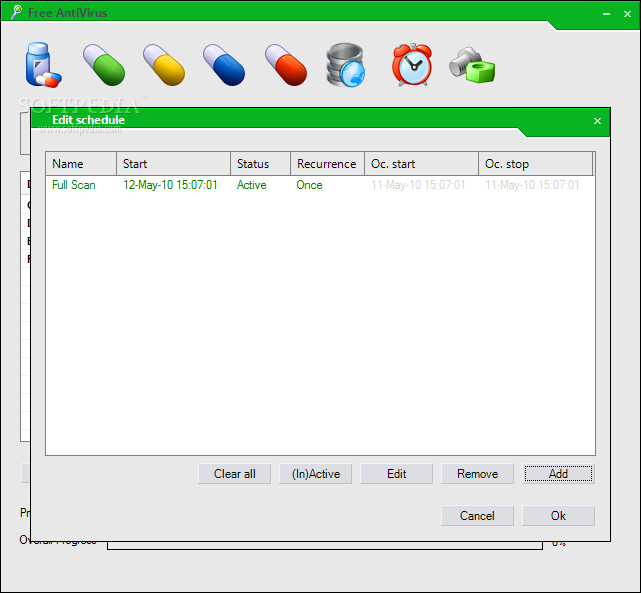Click the Free AntiVirus title bar app icon
The height and width of the screenshot is (593, 641).
pyautogui.click(x=16, y=12)
